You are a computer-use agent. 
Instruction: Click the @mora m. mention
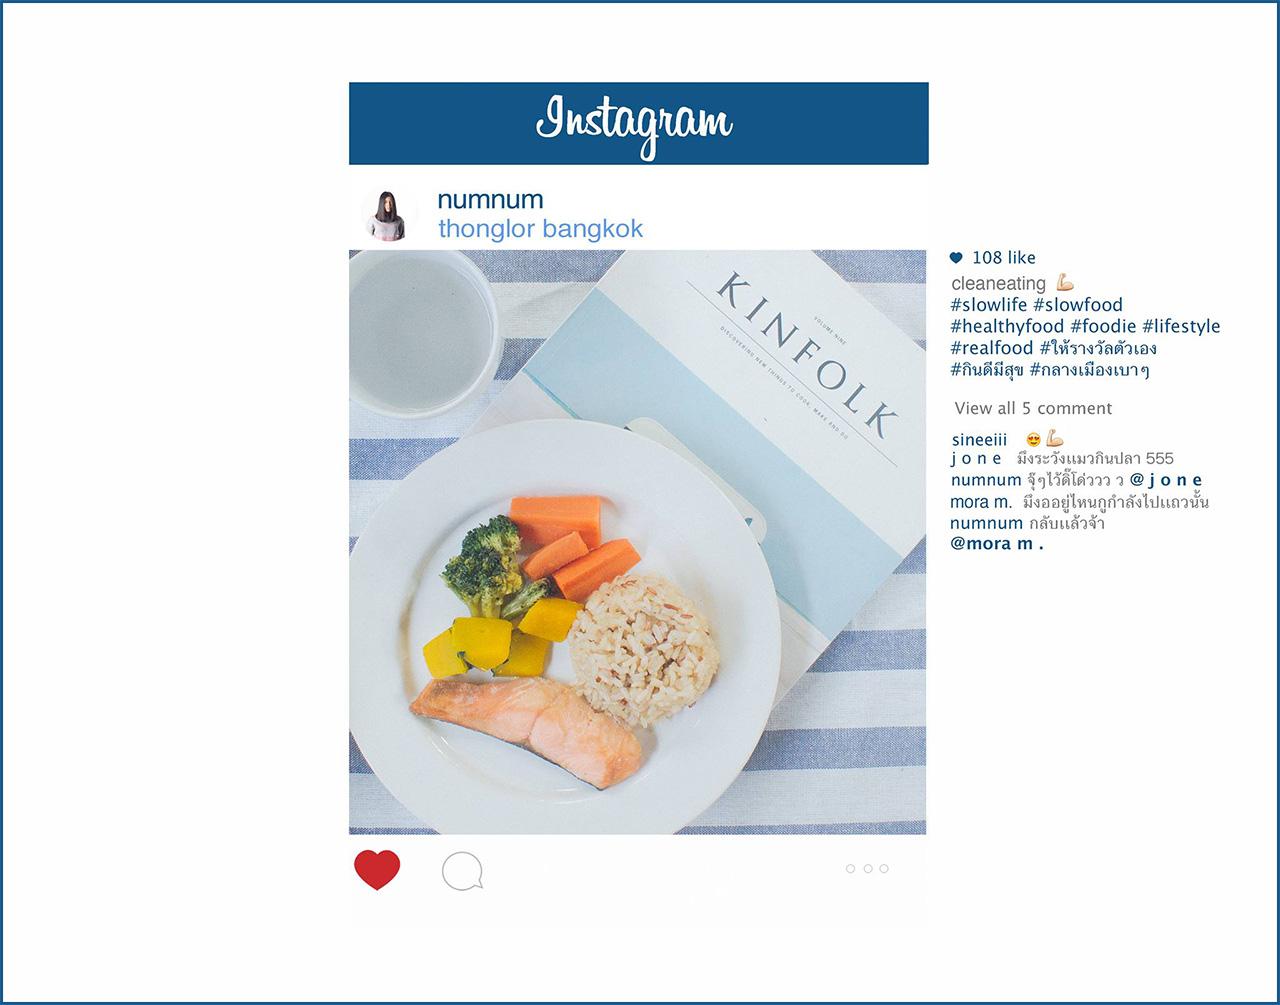997,544
